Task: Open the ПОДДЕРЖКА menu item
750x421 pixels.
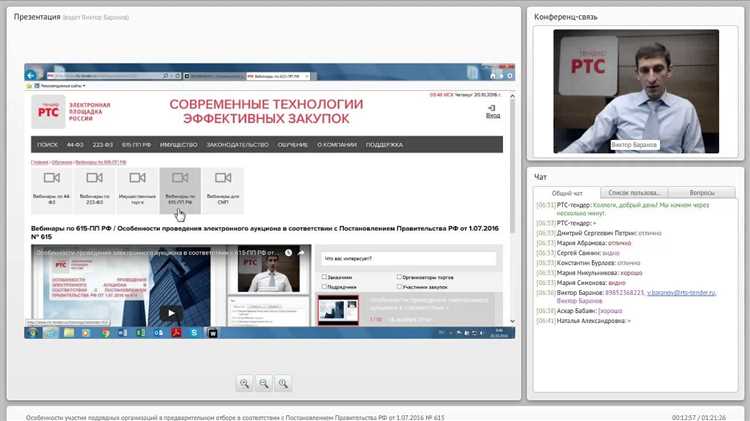Action: pos(384,144)
